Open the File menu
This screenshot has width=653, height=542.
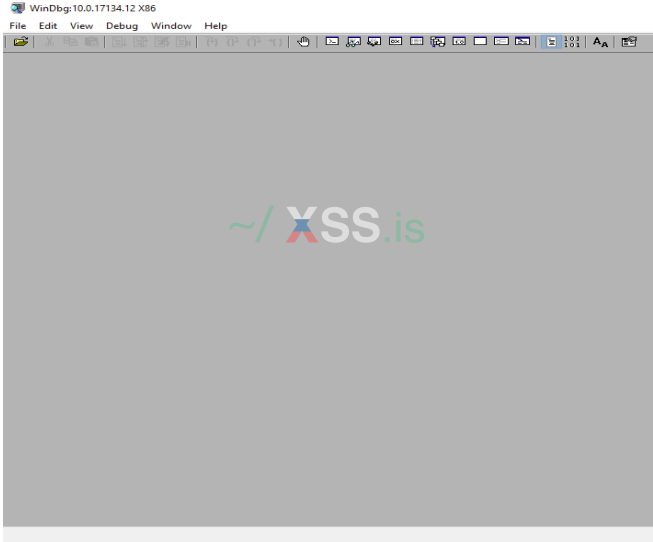18,26
